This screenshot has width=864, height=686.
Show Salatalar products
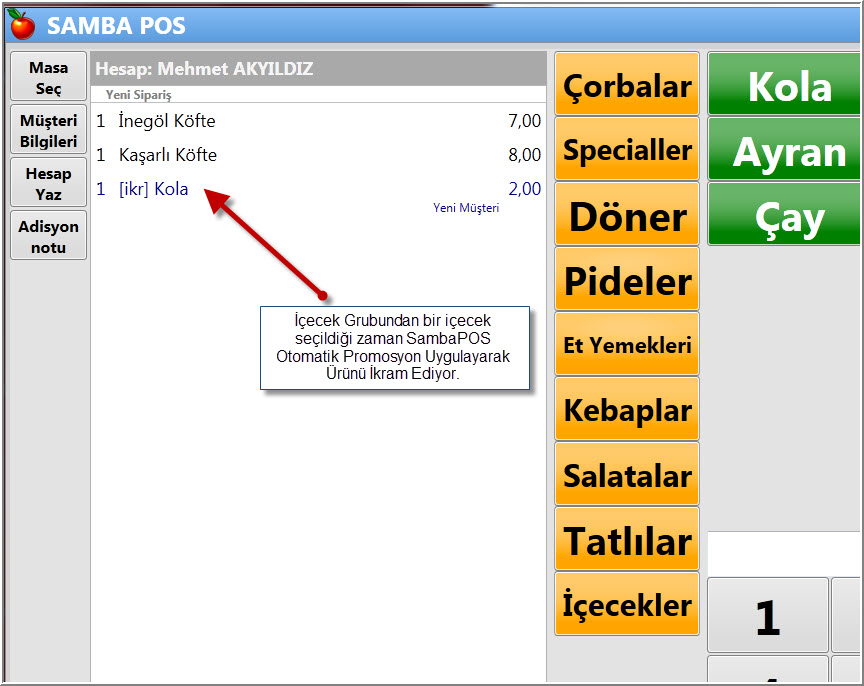point(626,474)
